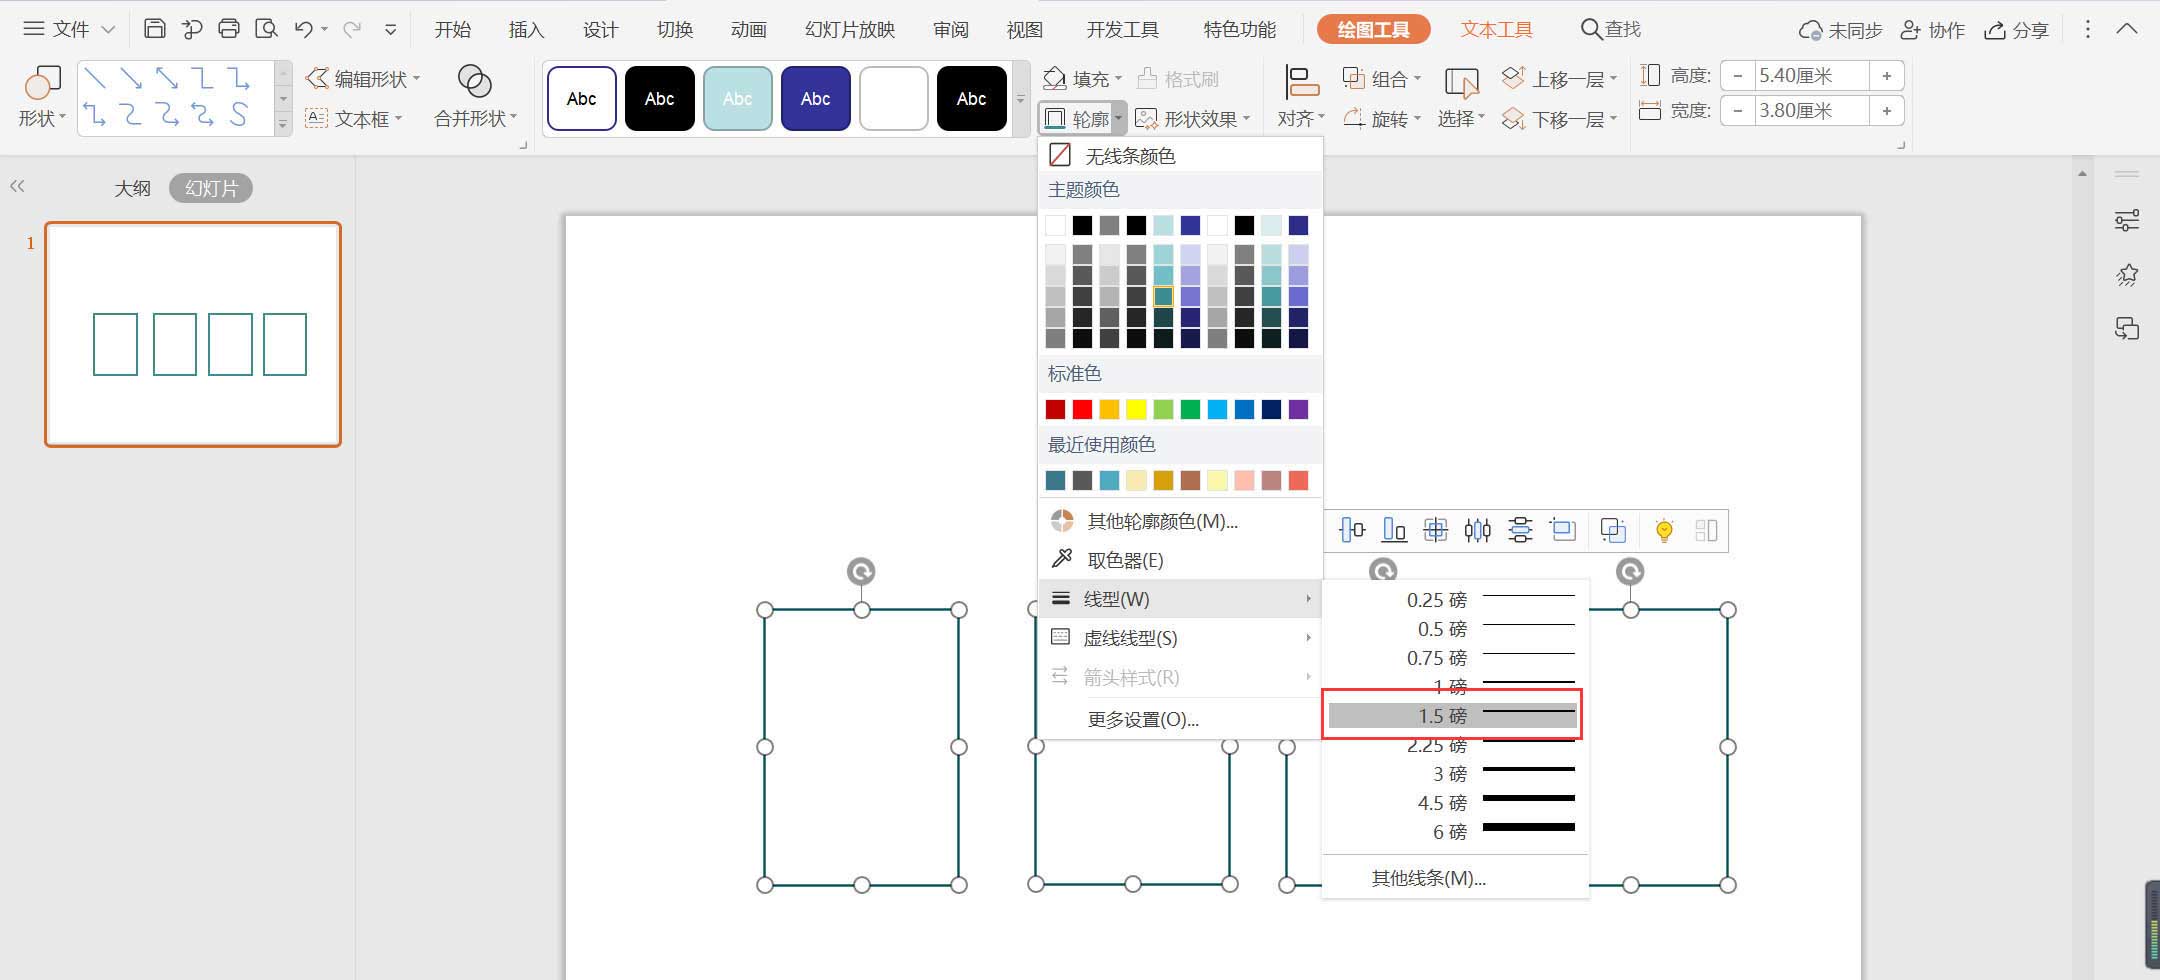Click the lightbulb icon in floating toolbar
Screen dimensions: 2160x980
(x=1664, y=530)
